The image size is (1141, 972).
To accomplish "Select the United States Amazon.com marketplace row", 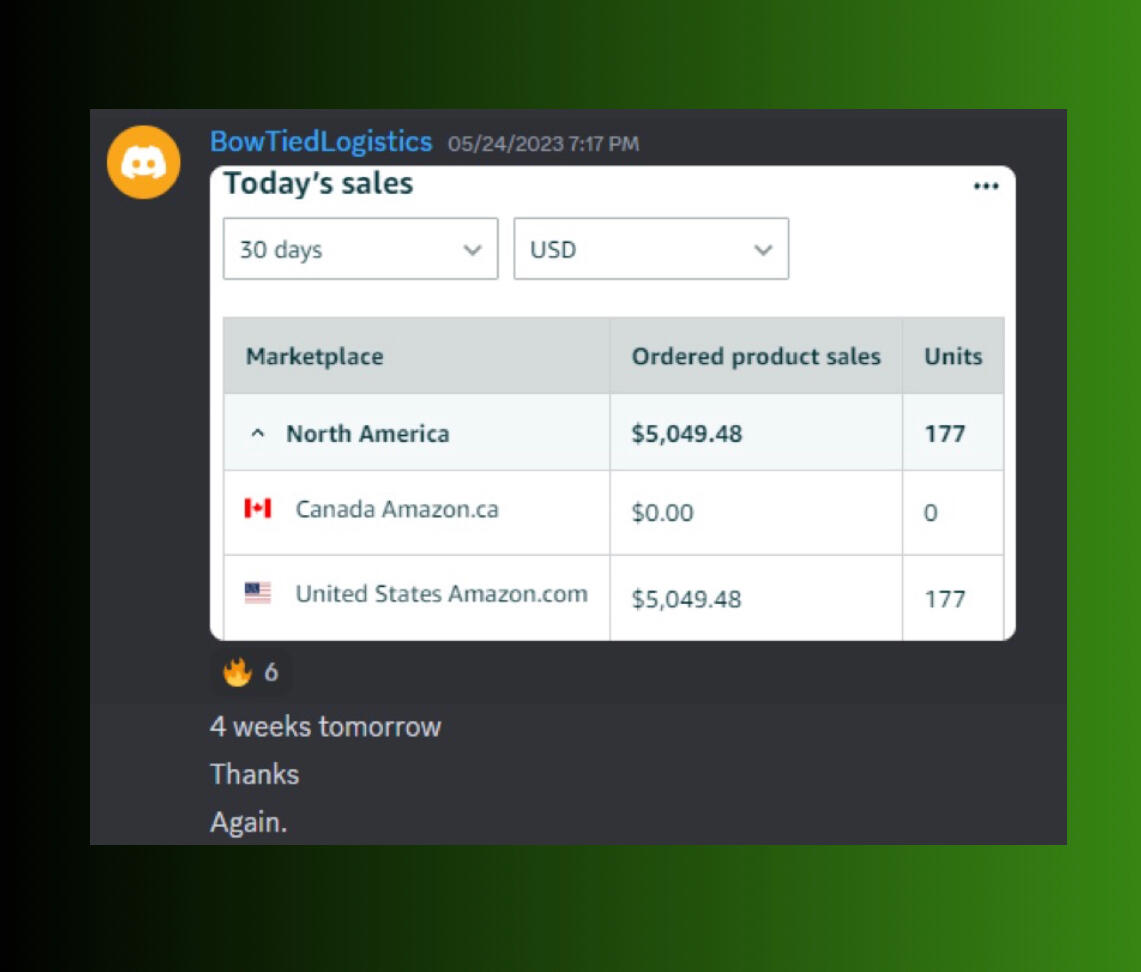I will coord(441,594).
